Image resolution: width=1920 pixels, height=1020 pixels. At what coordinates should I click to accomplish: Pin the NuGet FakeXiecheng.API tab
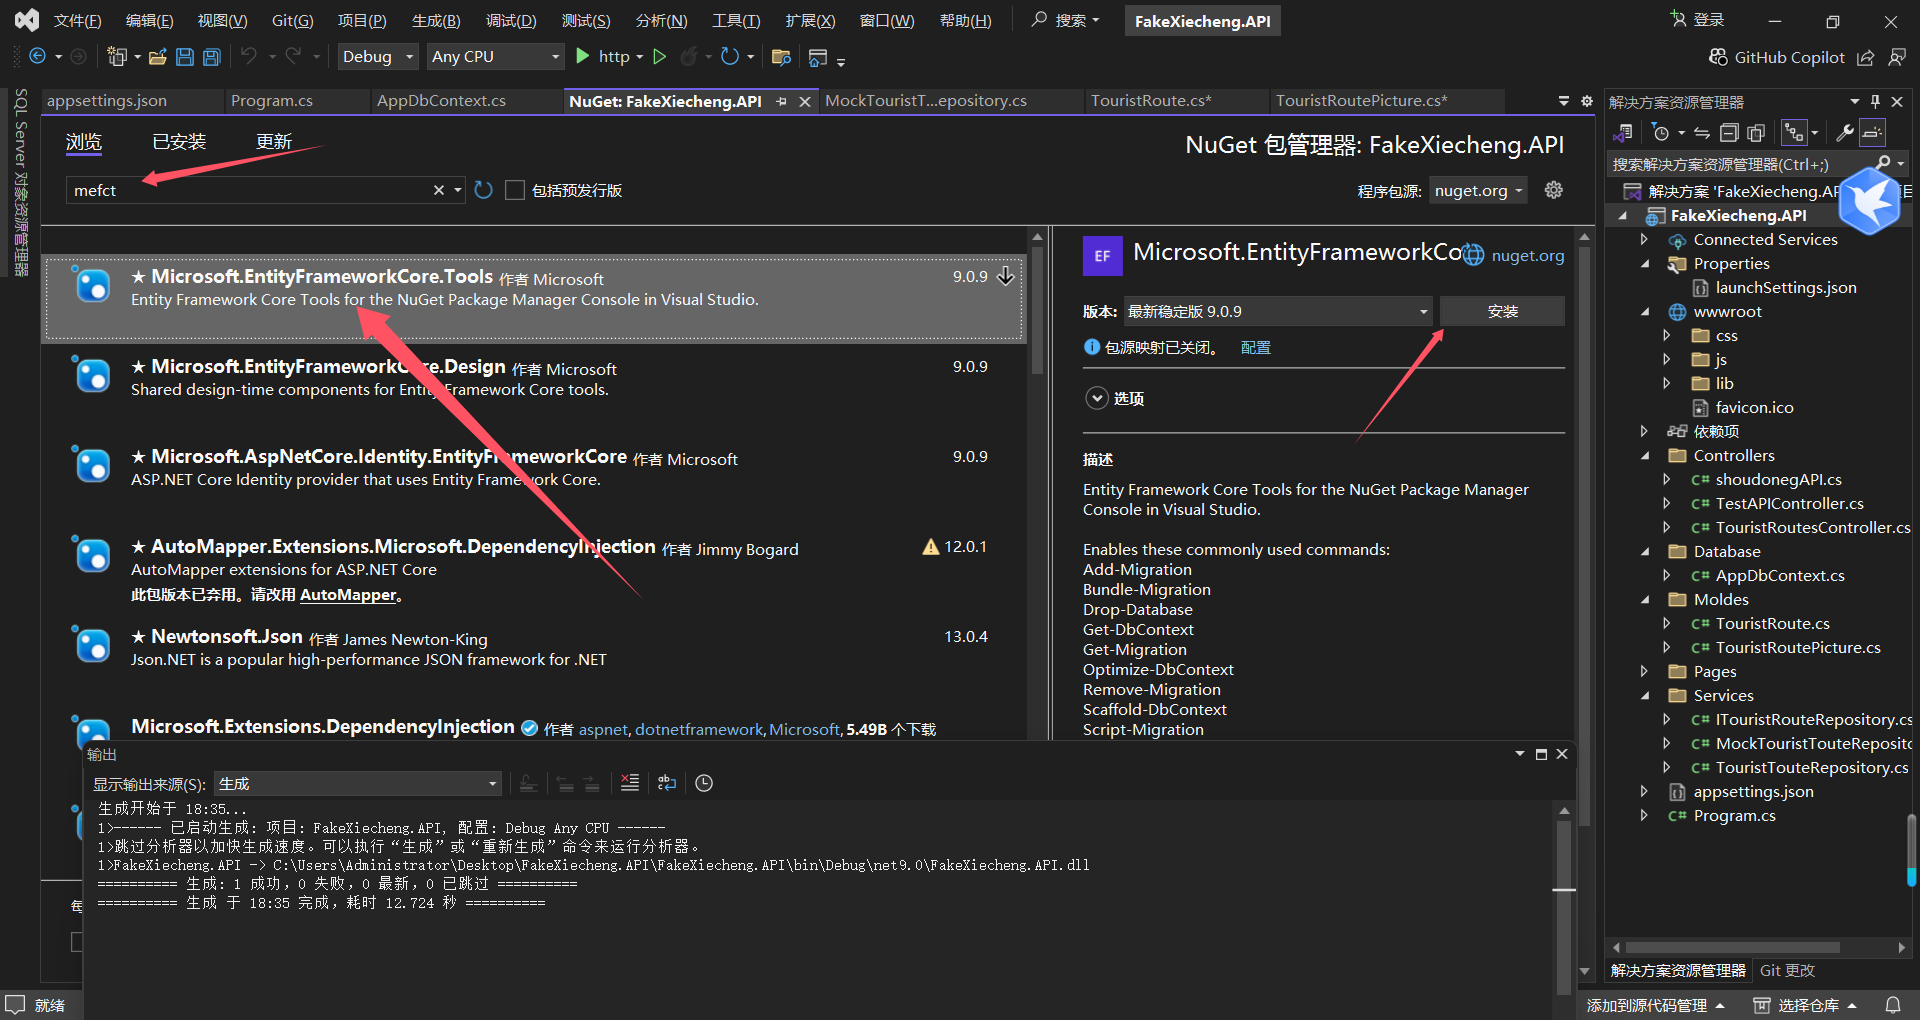point(781,101)
